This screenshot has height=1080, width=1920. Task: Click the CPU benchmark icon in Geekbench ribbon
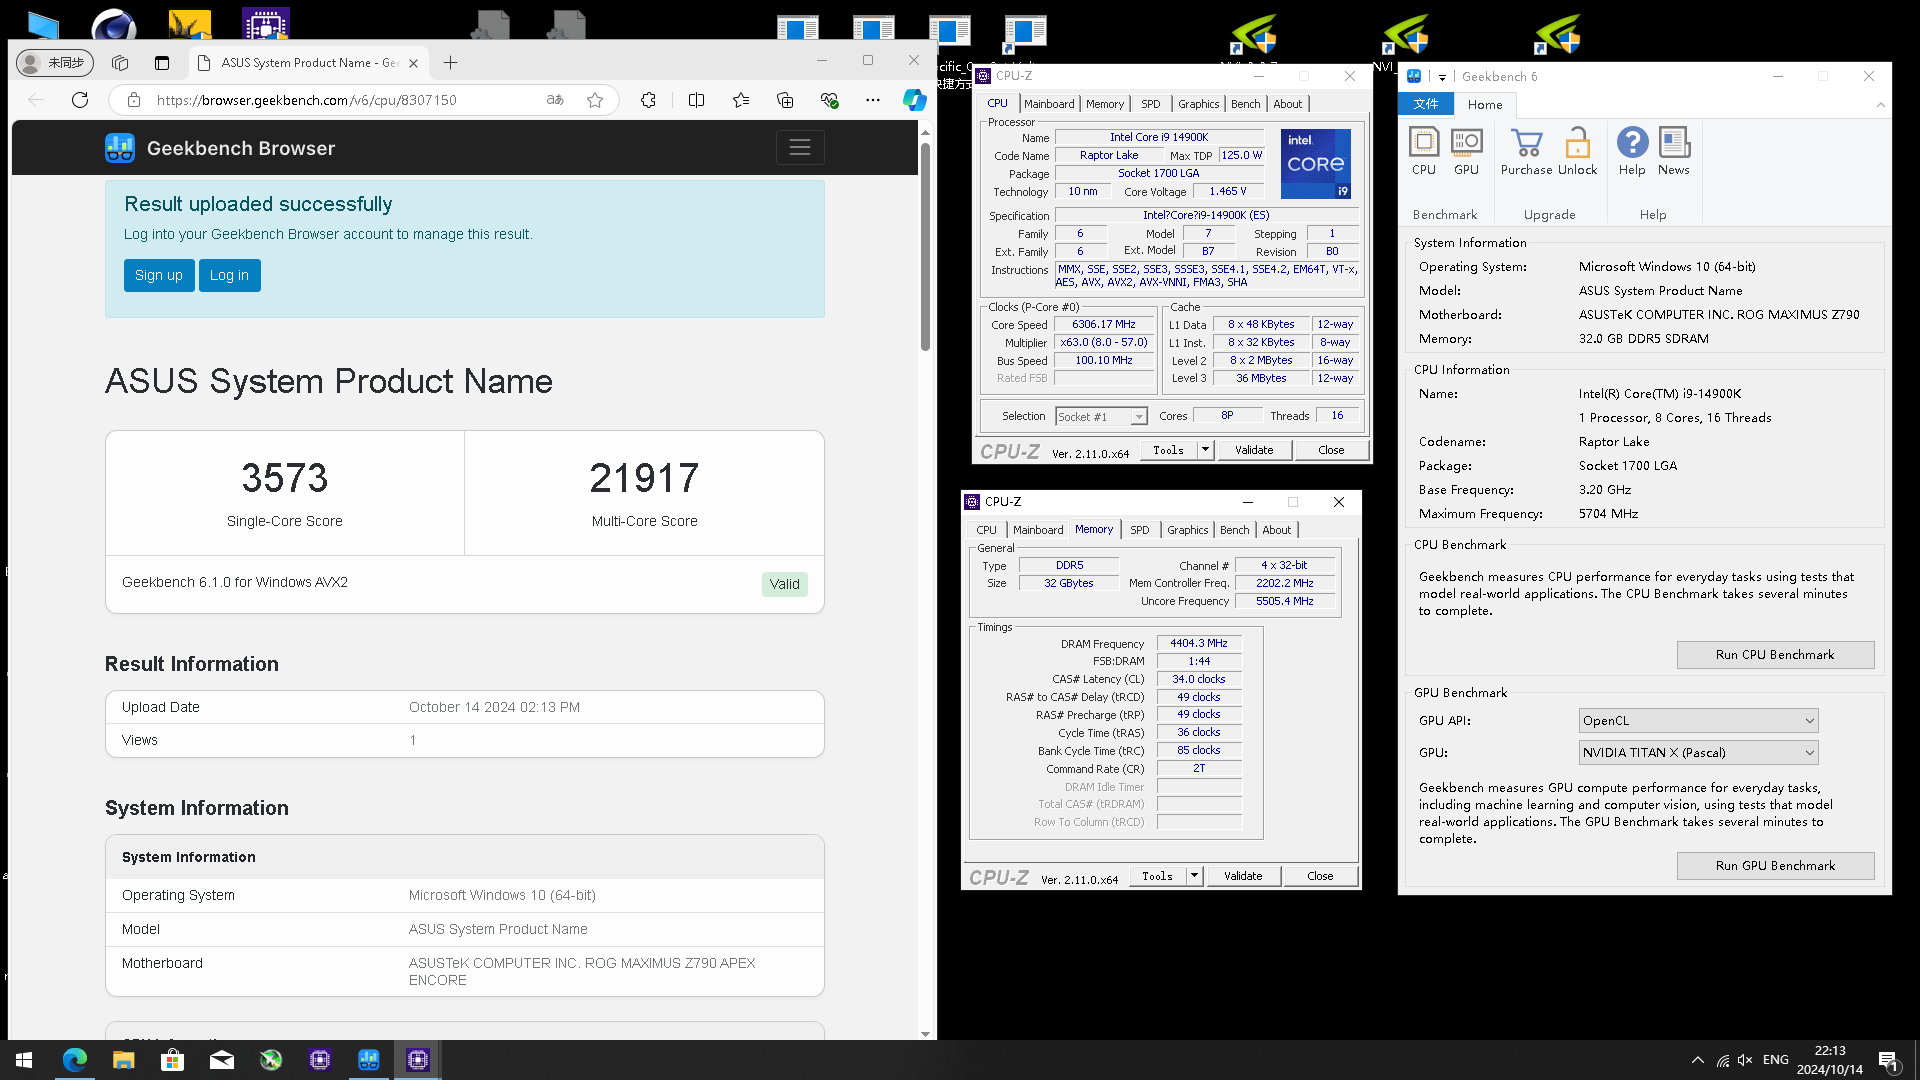point(1424,152)
